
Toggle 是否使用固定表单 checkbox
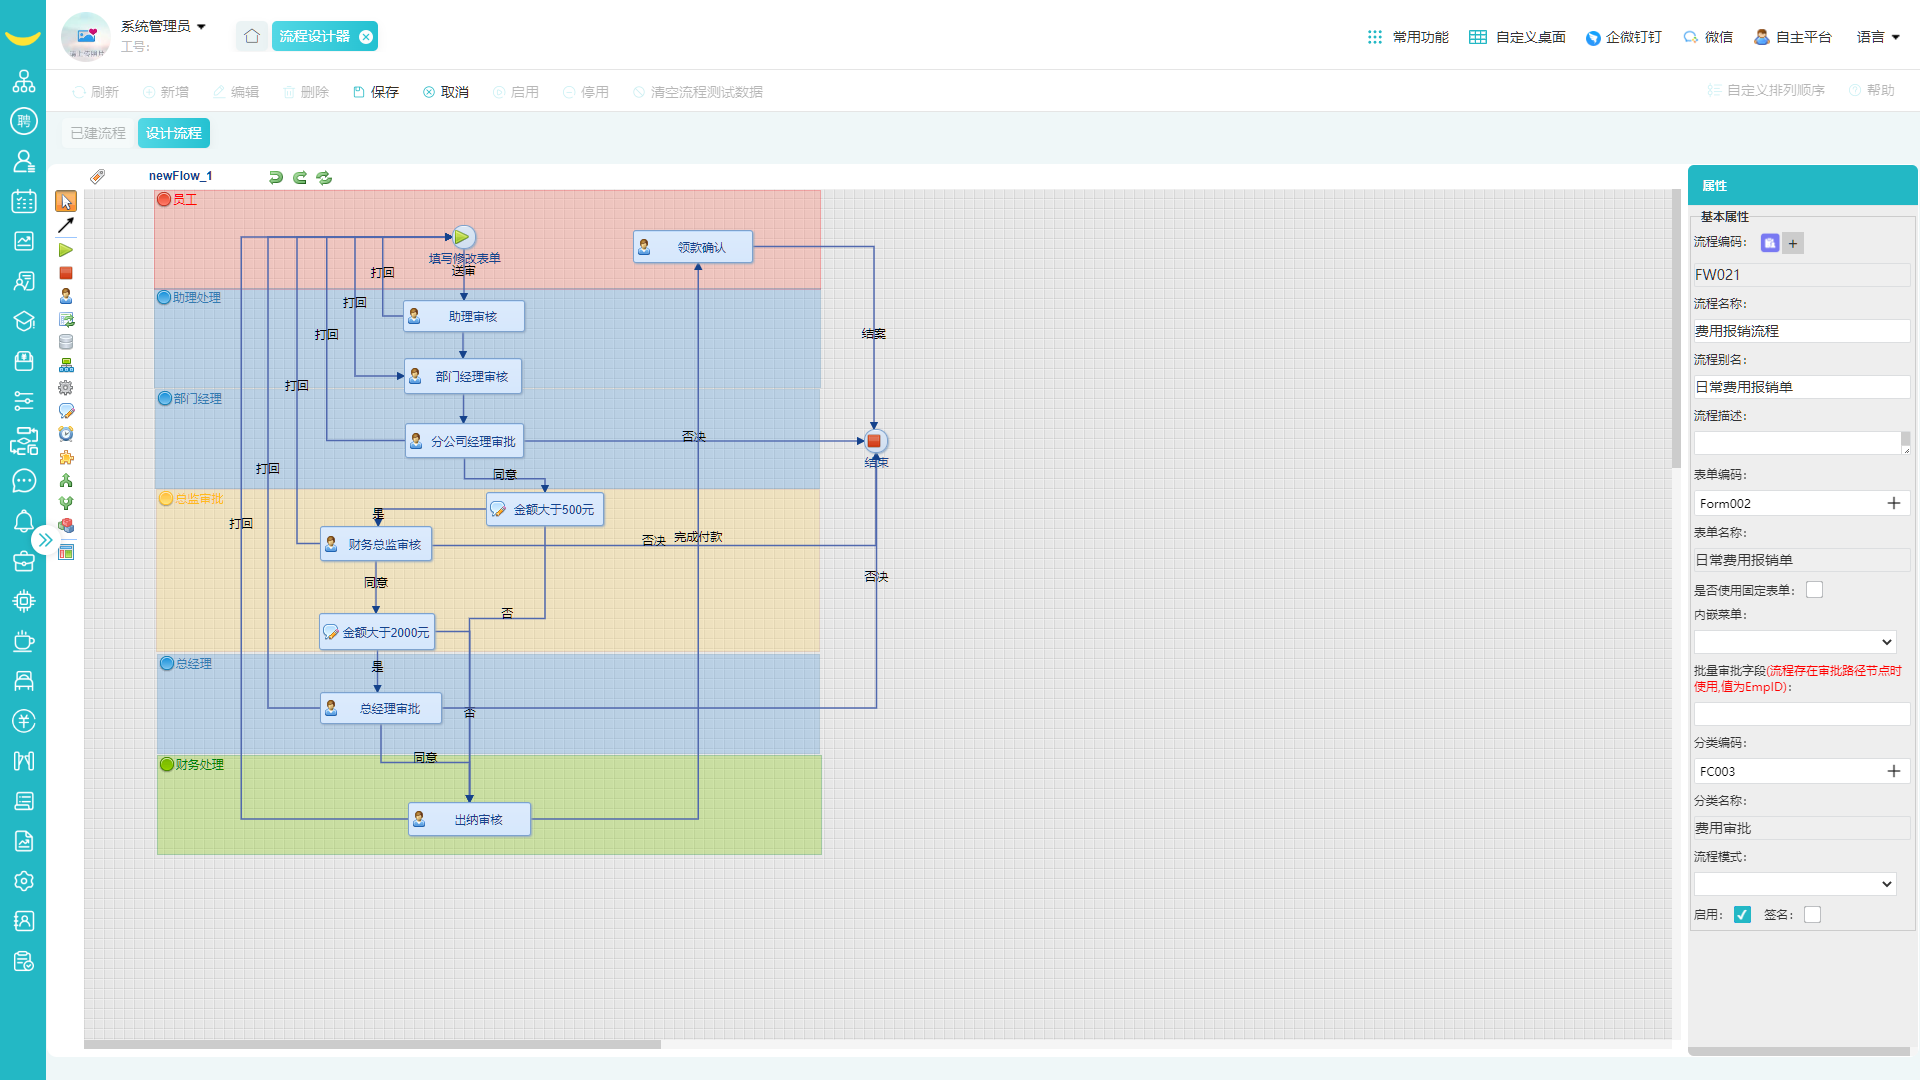coord(1814,590)
